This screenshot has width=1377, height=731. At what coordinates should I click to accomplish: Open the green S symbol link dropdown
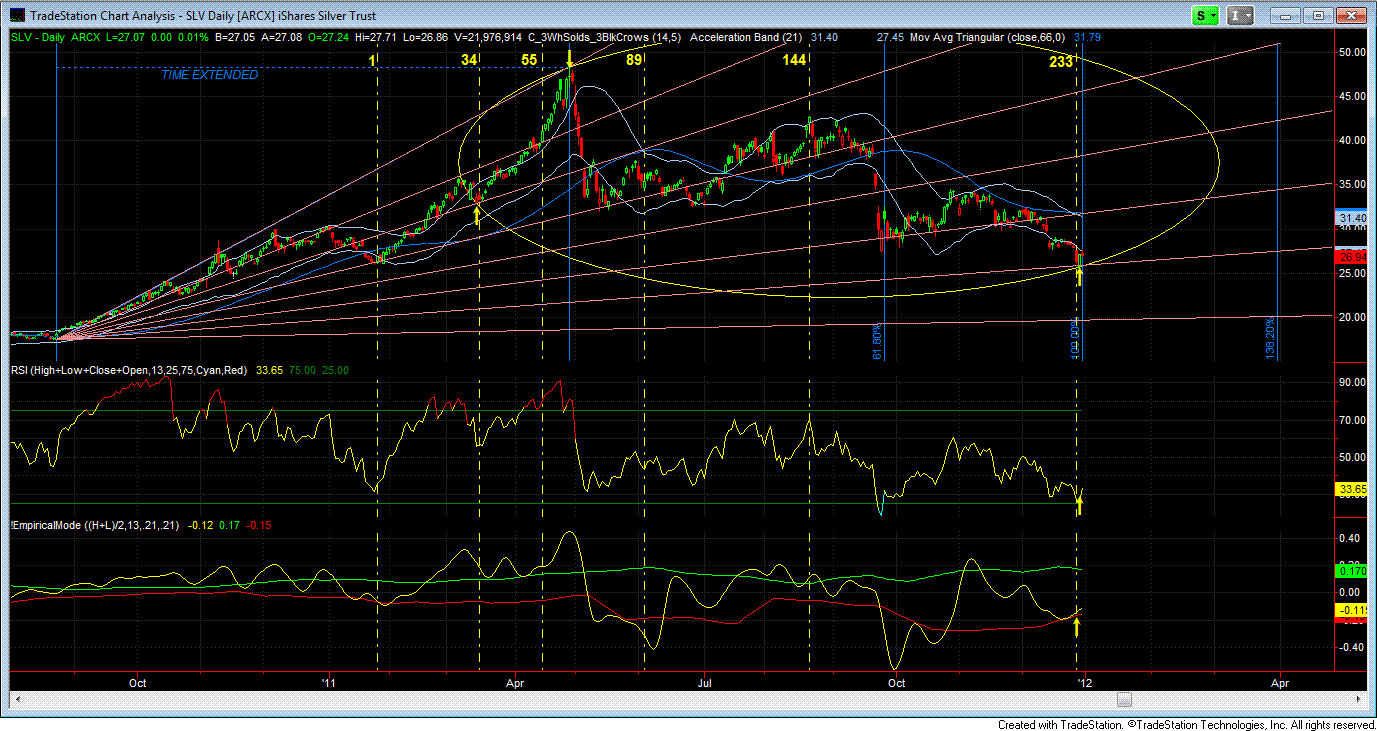[x=1207, y=16]
